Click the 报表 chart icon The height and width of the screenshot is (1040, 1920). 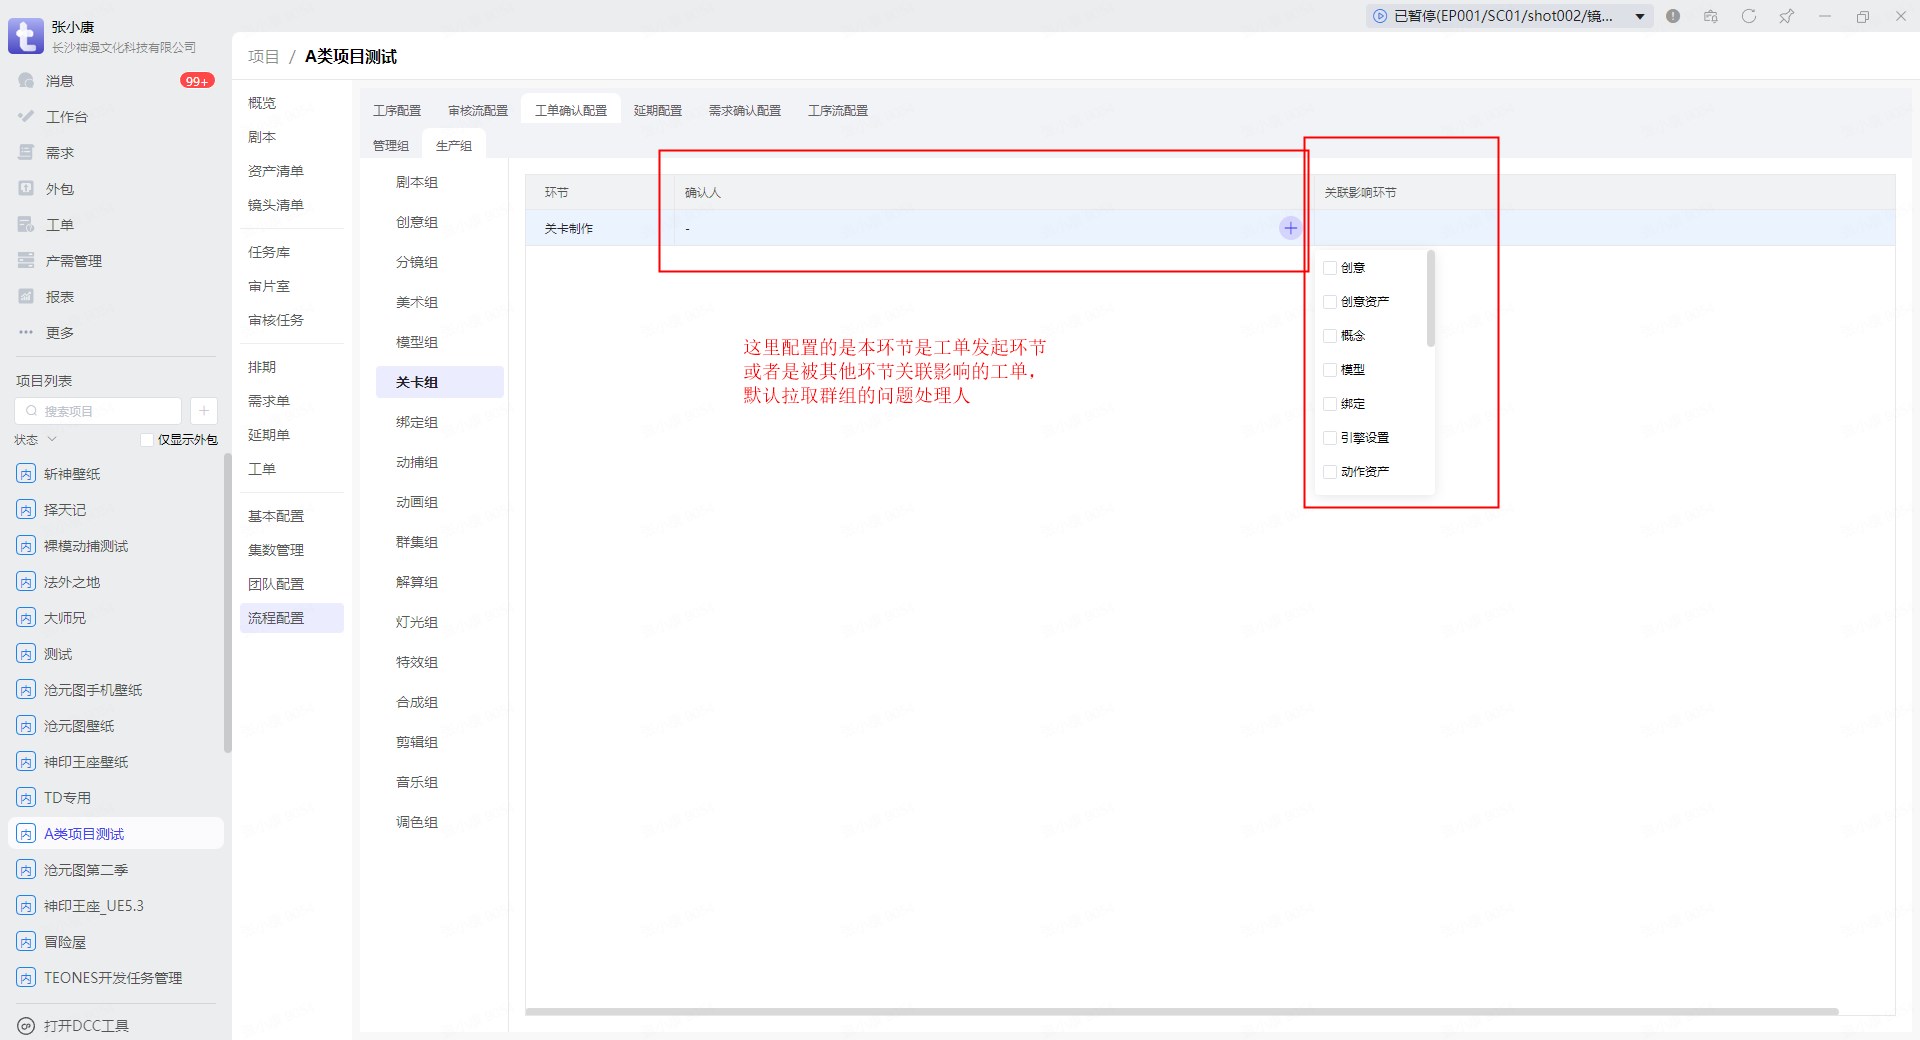click(x=26, y=296)
